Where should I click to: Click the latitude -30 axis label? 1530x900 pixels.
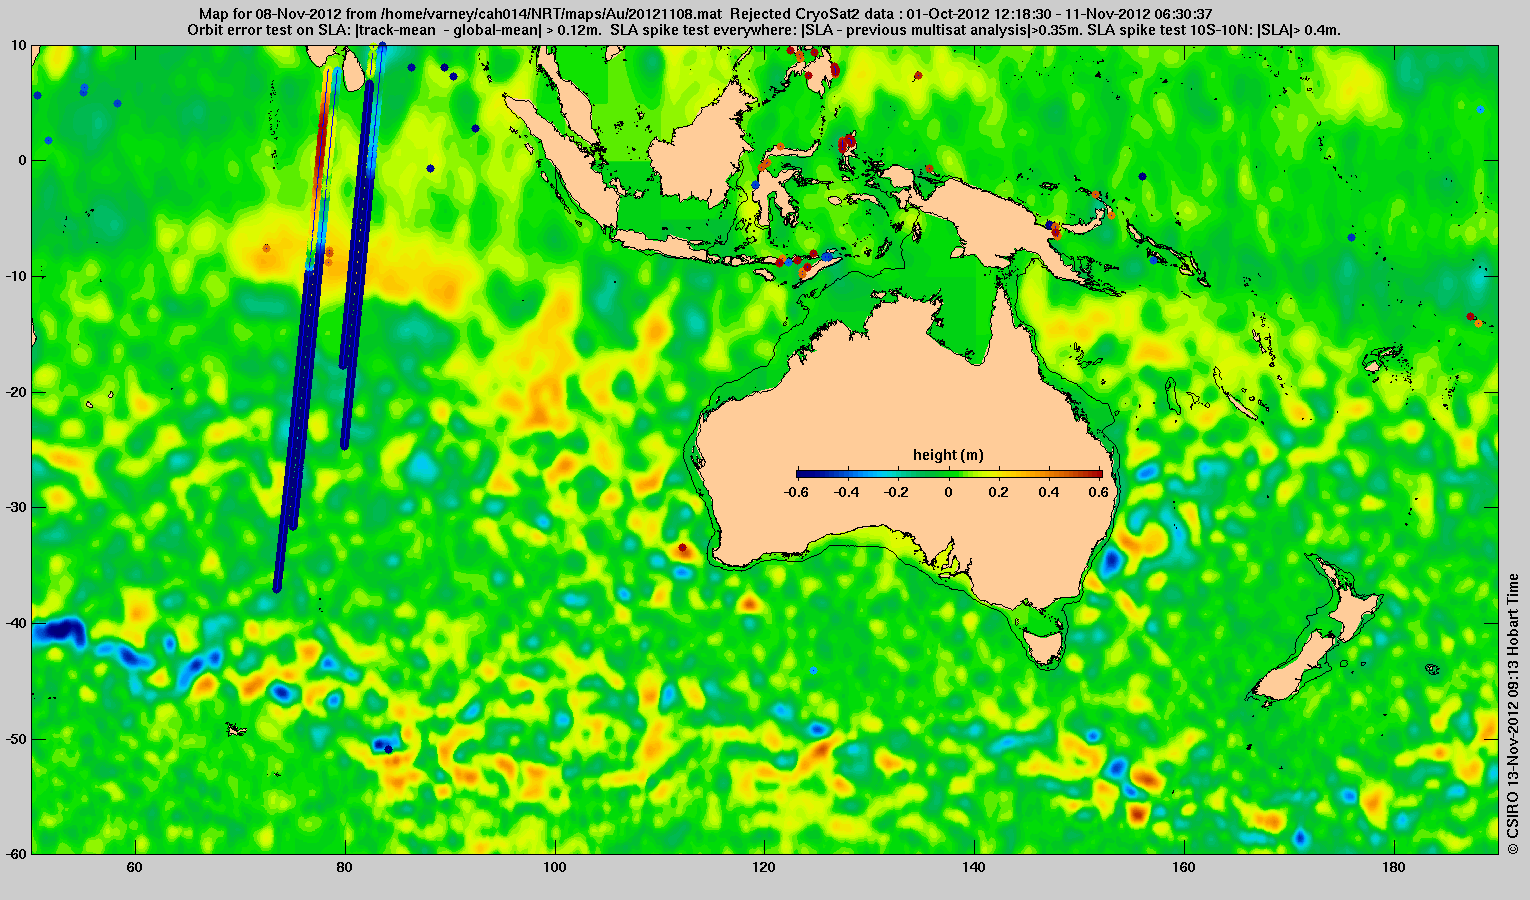pyautogui.click(x=16, y=507)
